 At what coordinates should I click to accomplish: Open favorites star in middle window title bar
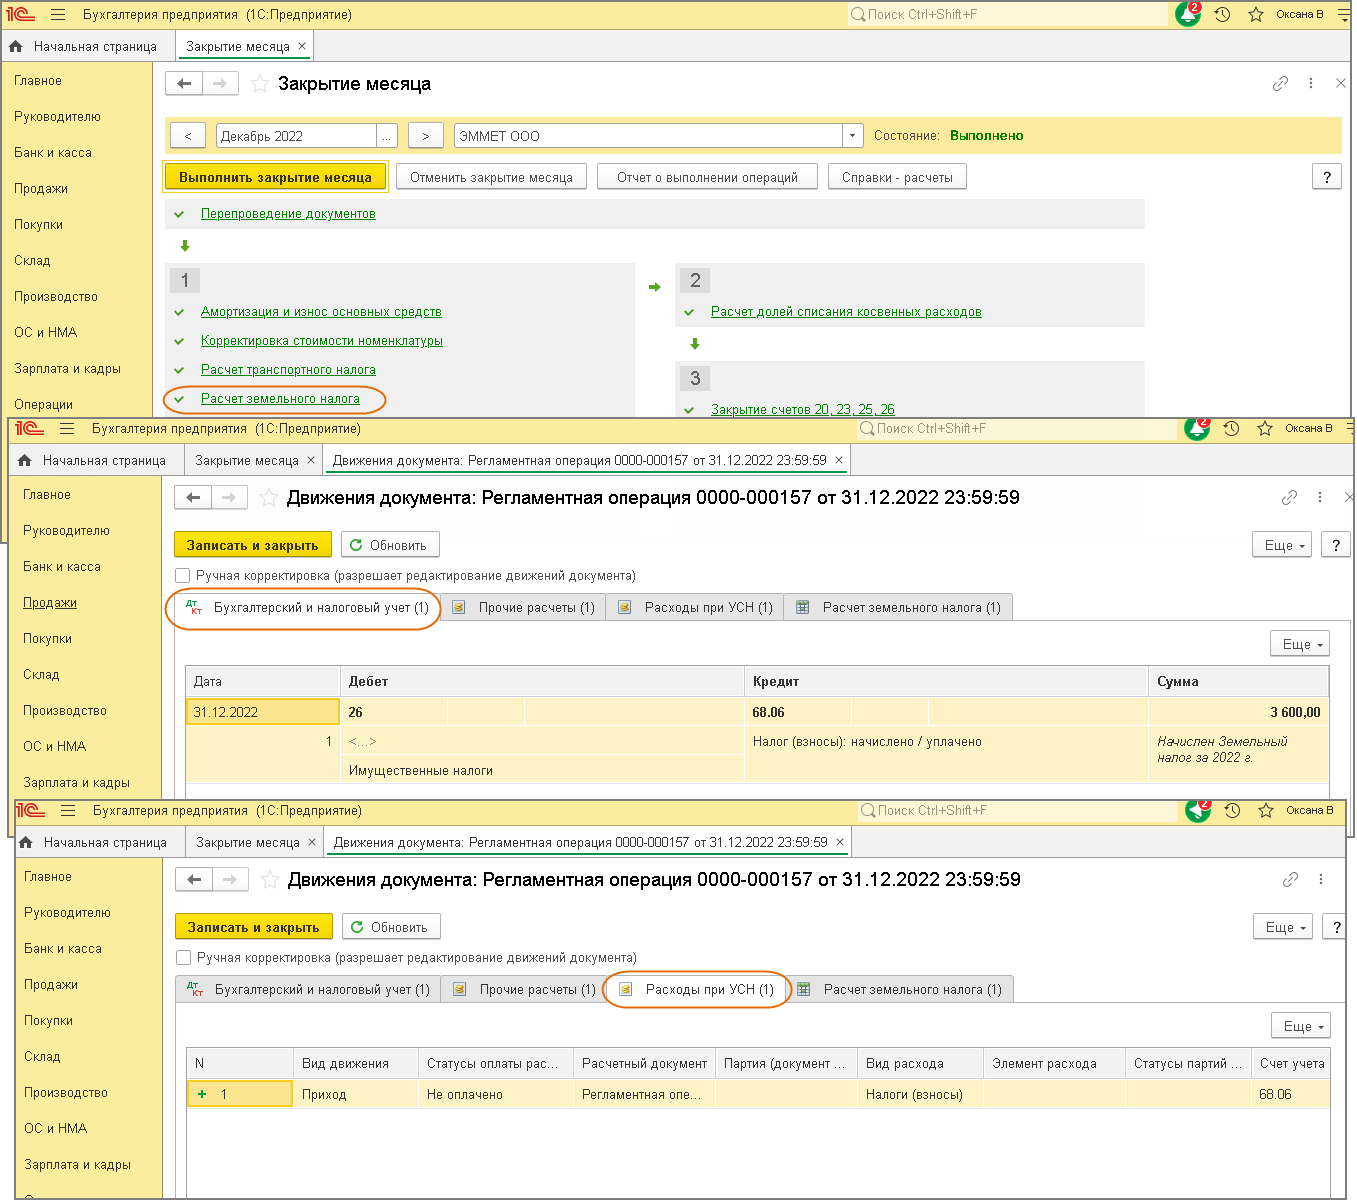pos(1265,429)
